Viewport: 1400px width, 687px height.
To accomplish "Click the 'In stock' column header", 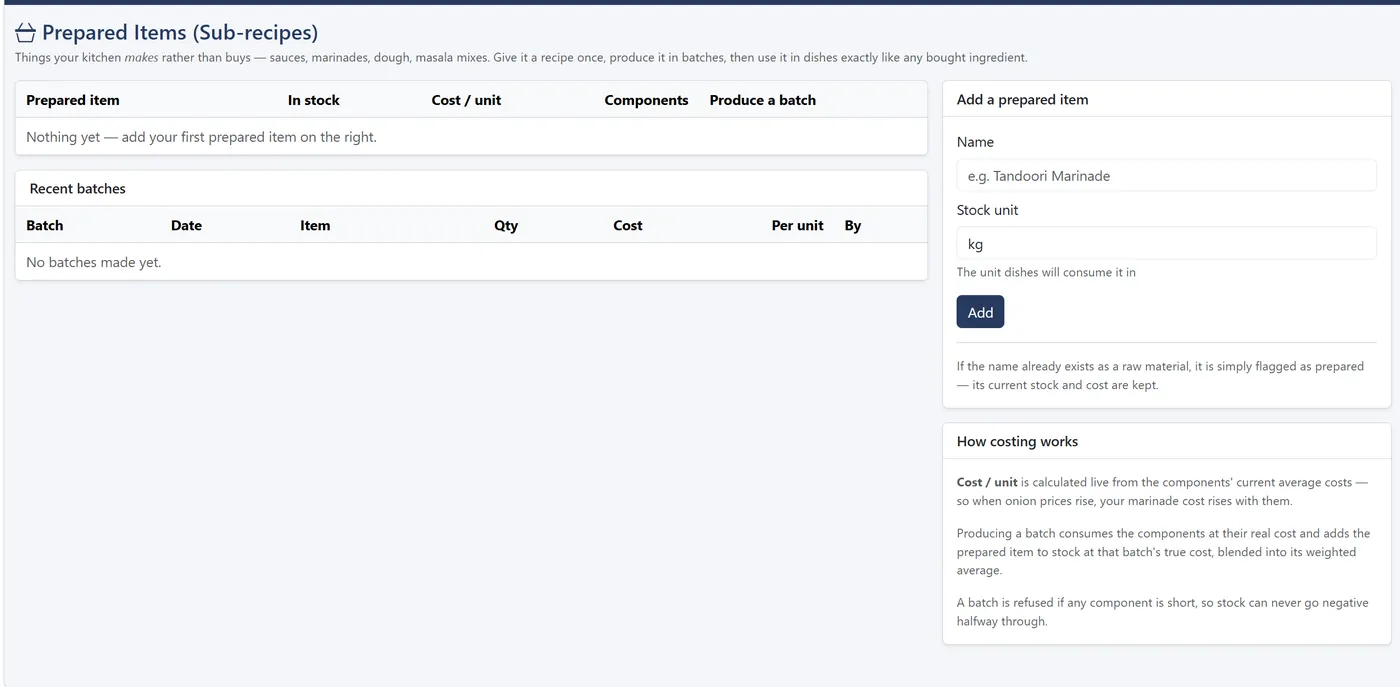I will (x=314, y=100).
